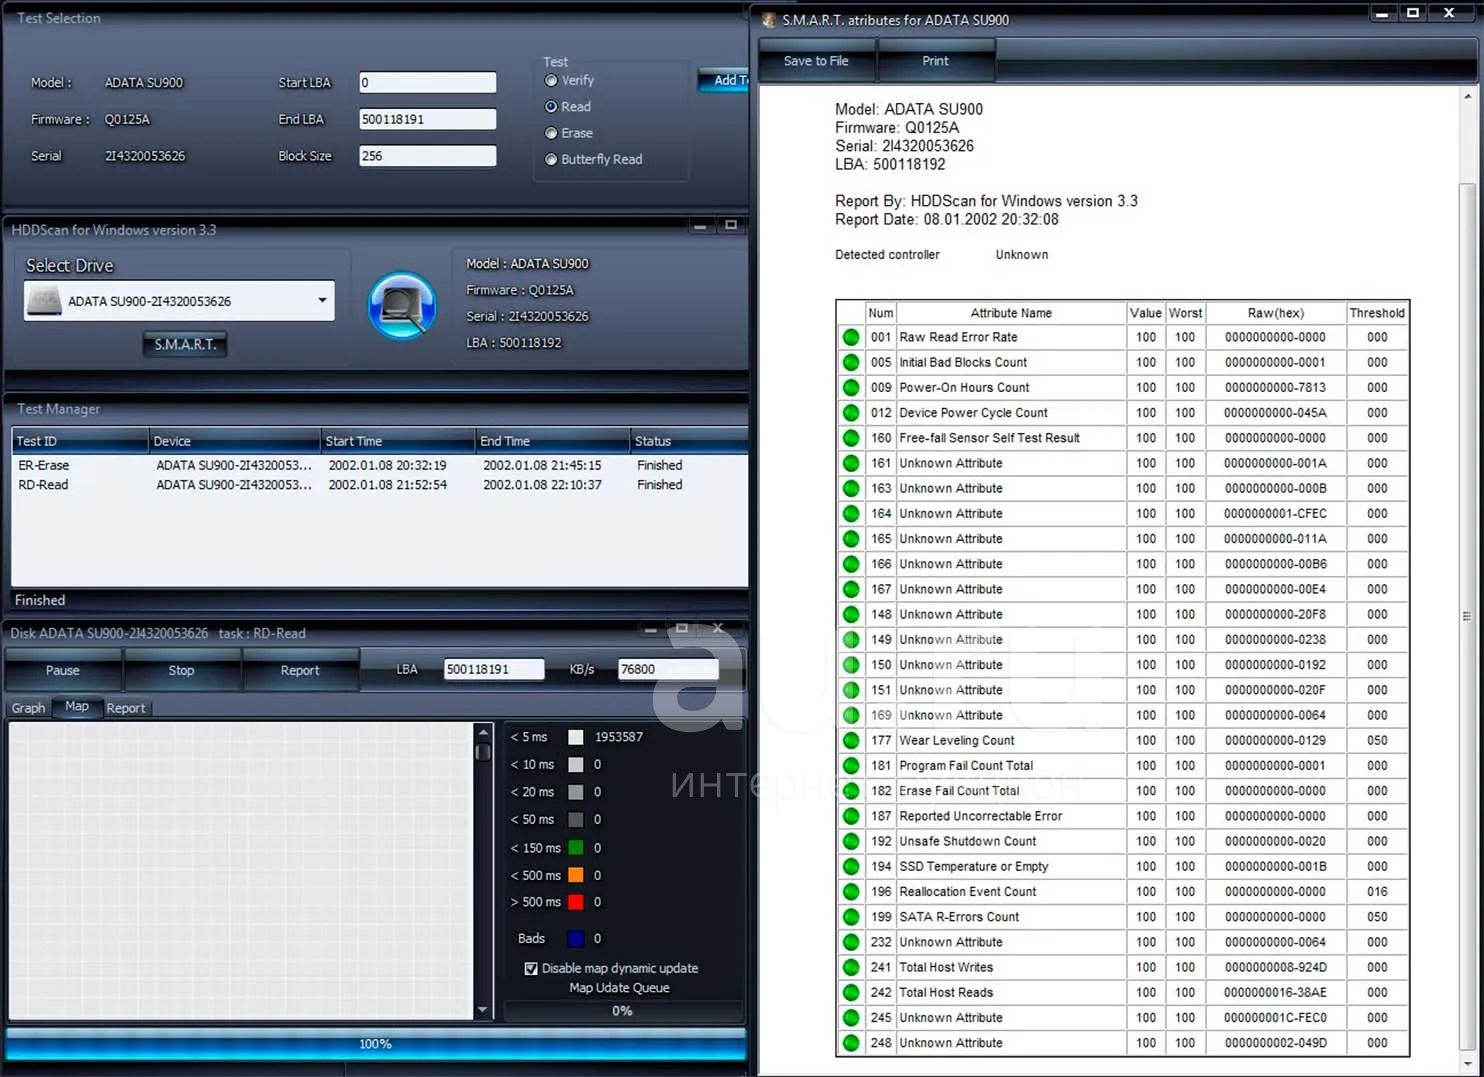
Task: Click the S.M.A.R.T. report vertical scrollbar
Action: (1467, 615)
